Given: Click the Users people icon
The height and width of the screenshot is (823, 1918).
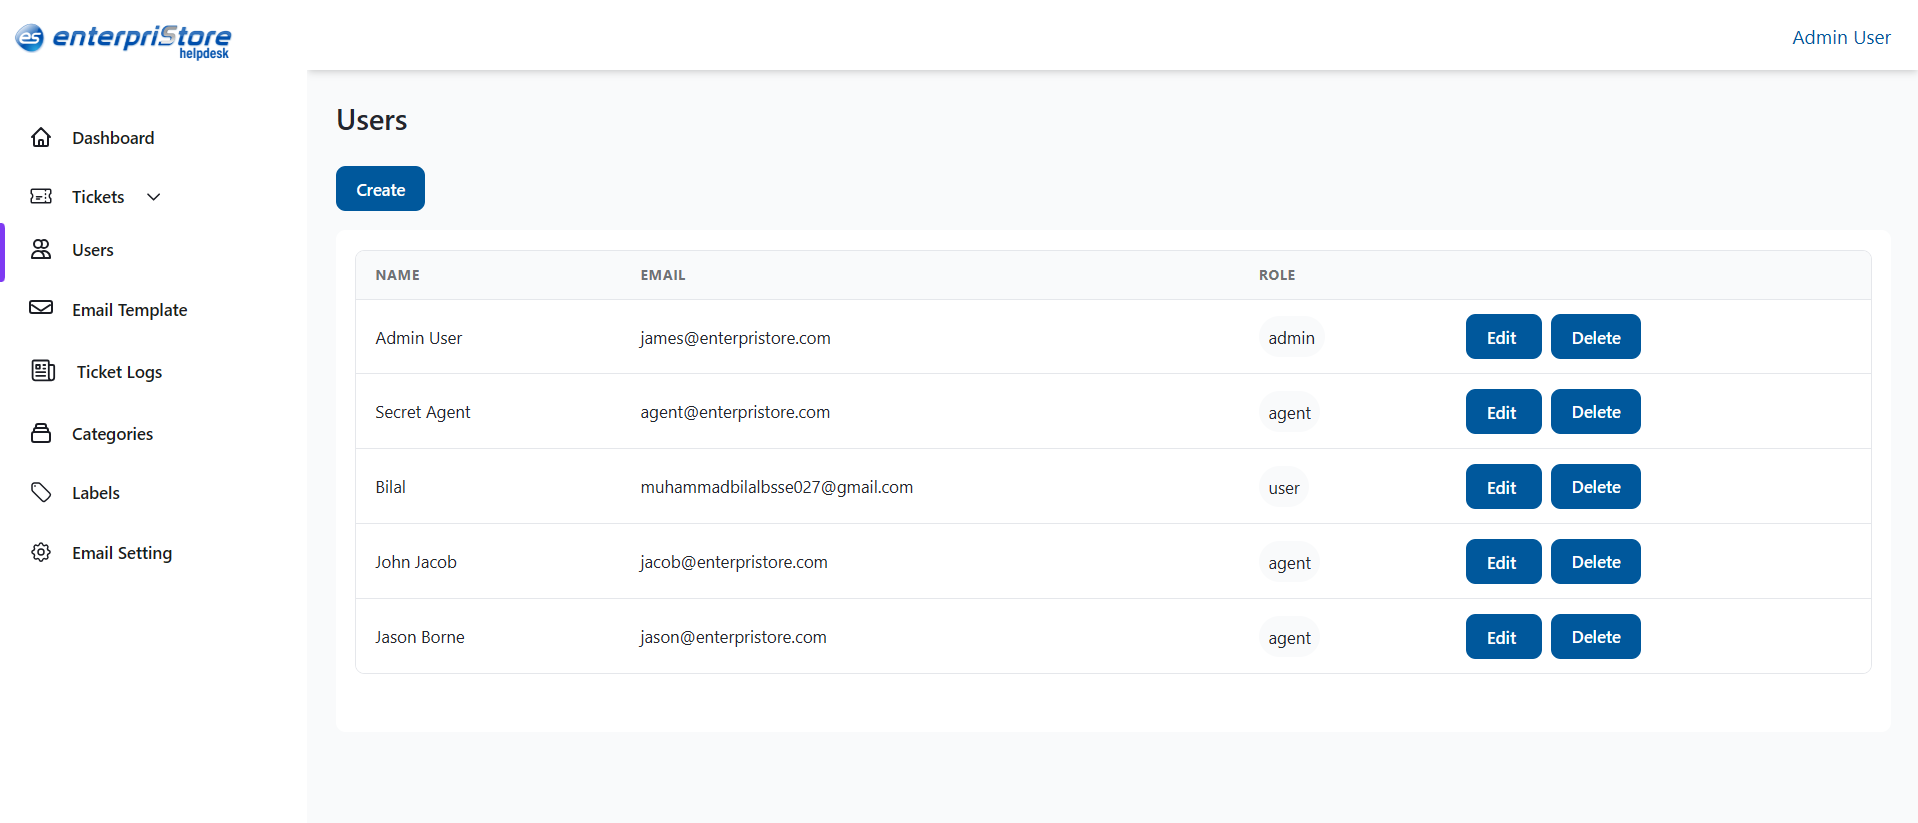Looking at the screenshot, I should [41, 249].
